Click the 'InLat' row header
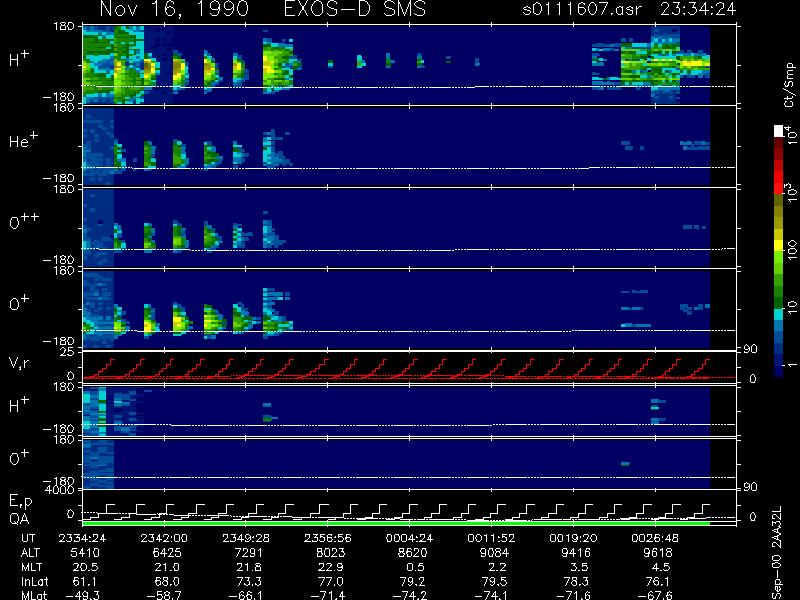 point(33,582)
